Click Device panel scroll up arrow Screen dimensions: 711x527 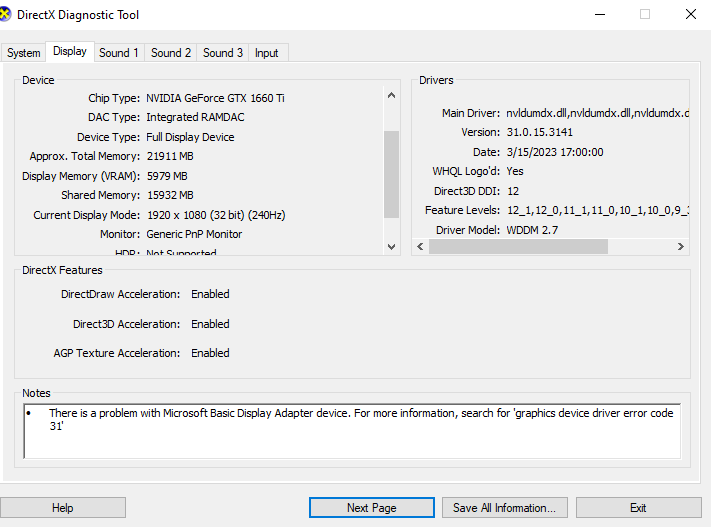391,95
